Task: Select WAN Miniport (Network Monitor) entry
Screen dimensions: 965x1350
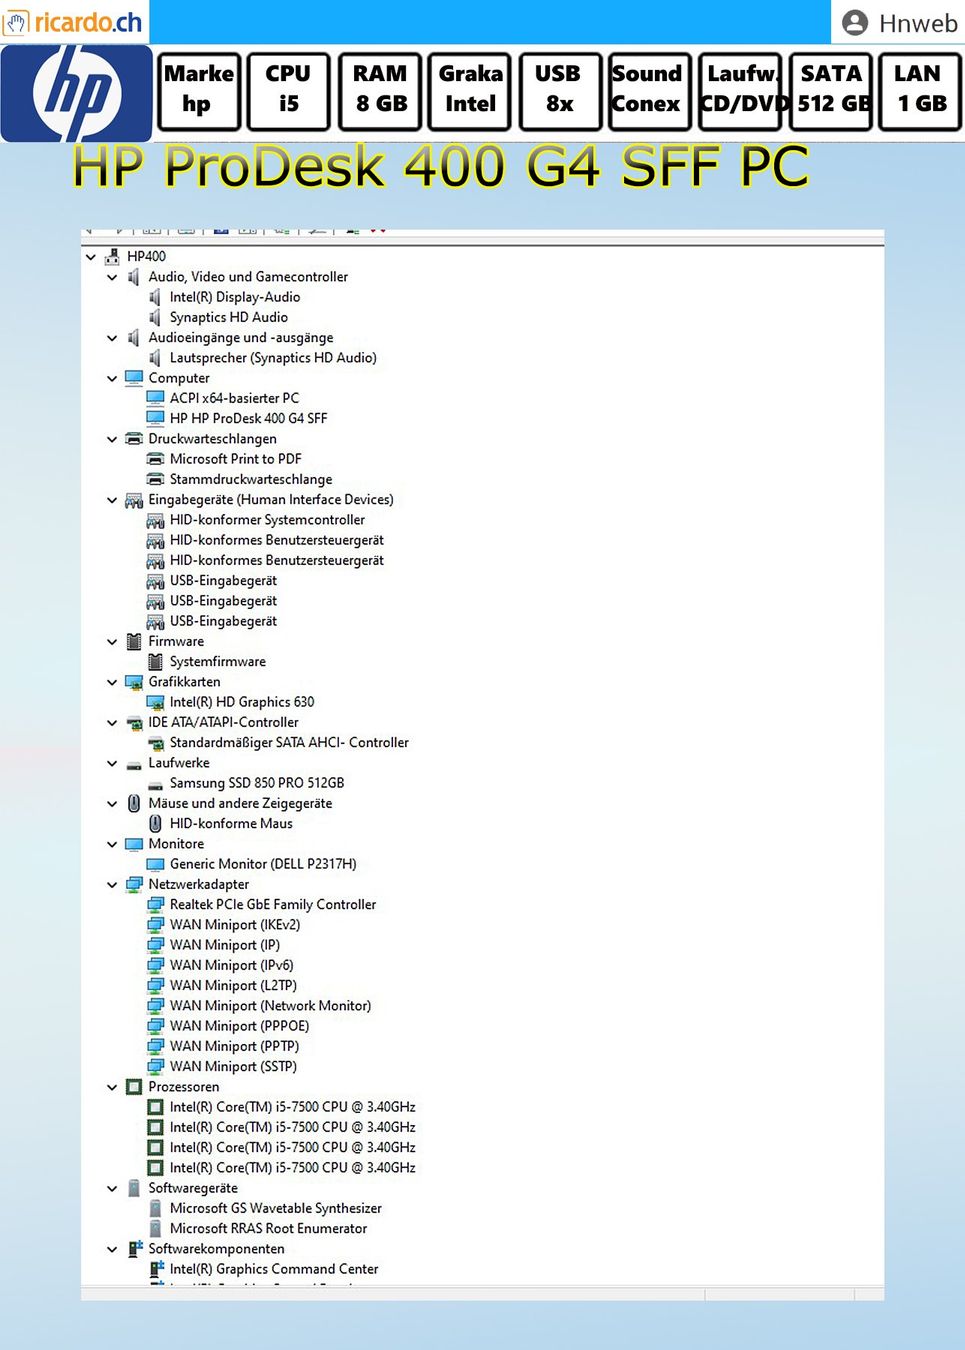Action: point(270,1006)
